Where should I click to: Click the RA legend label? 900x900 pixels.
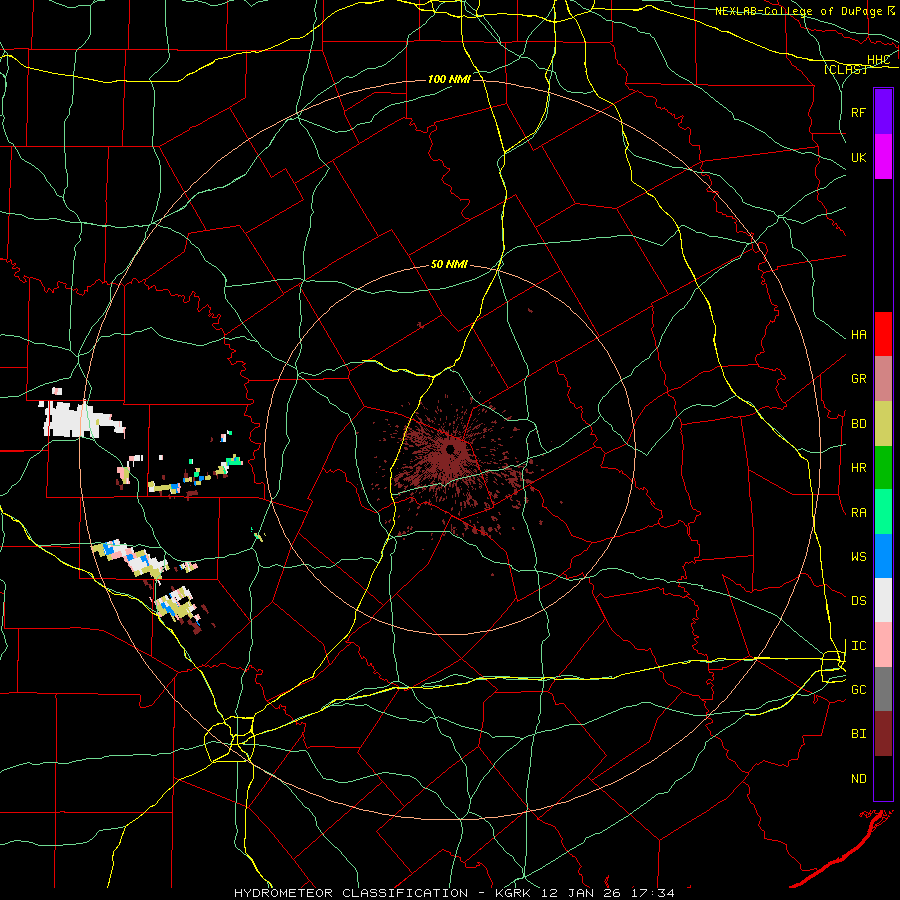click(858, 513)
